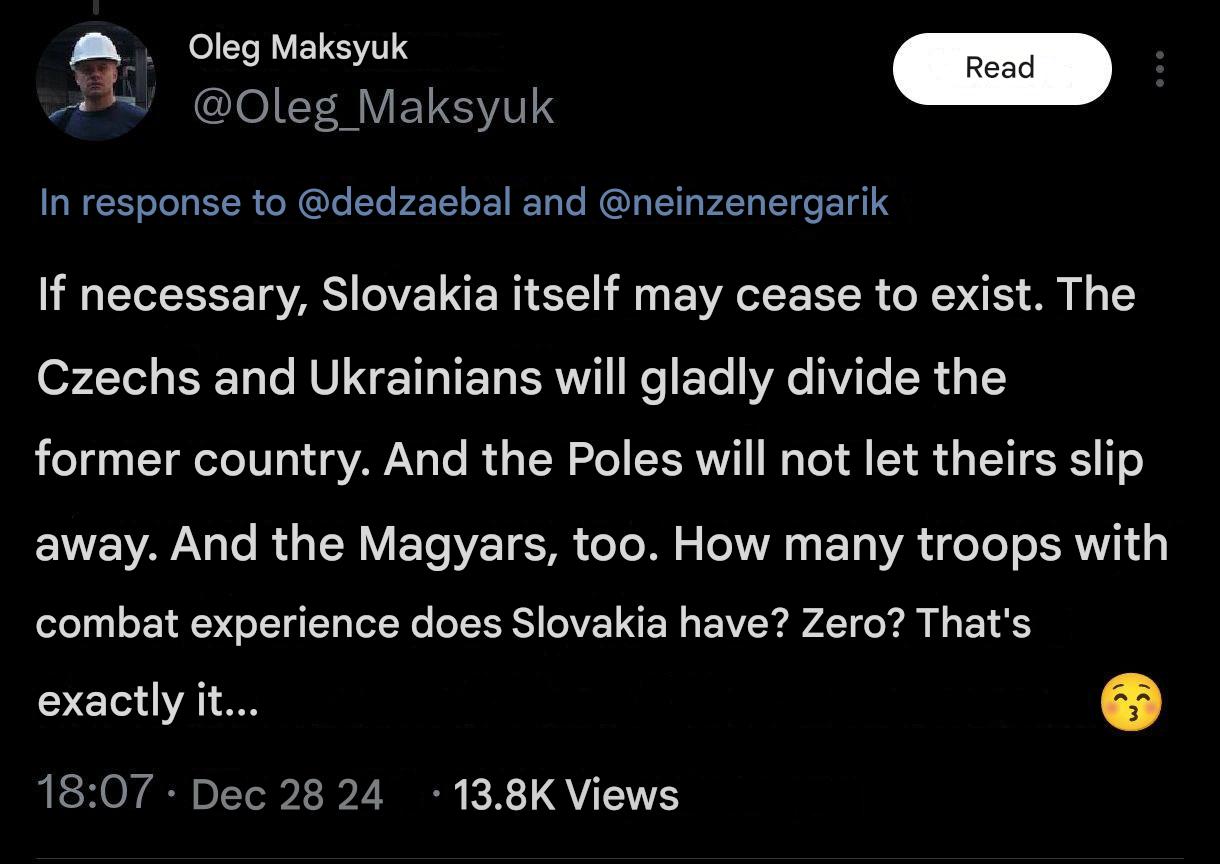Click the word 'Ukrainians' in the post
The width and height of the screenshot is (1220, 864).
[426, 378]
